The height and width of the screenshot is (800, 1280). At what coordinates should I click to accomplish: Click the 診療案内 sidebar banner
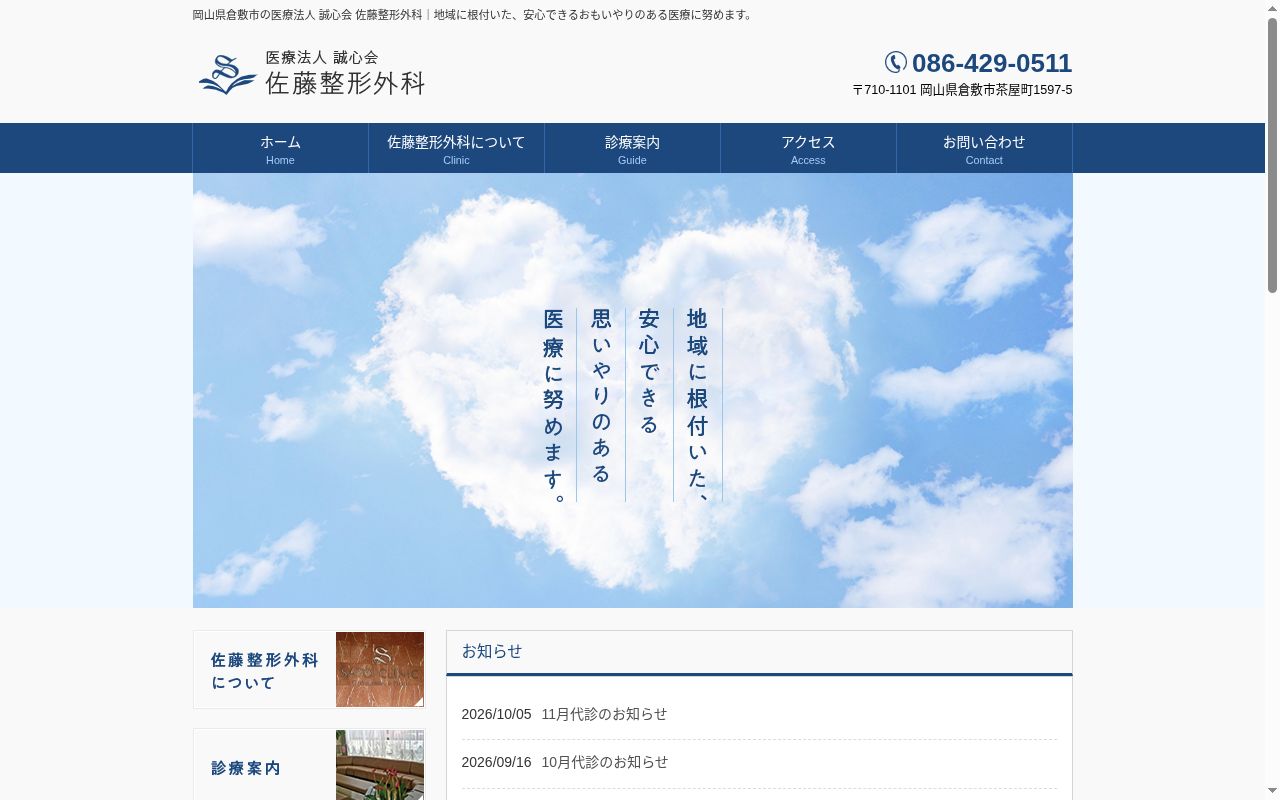[x=308, y=765]
